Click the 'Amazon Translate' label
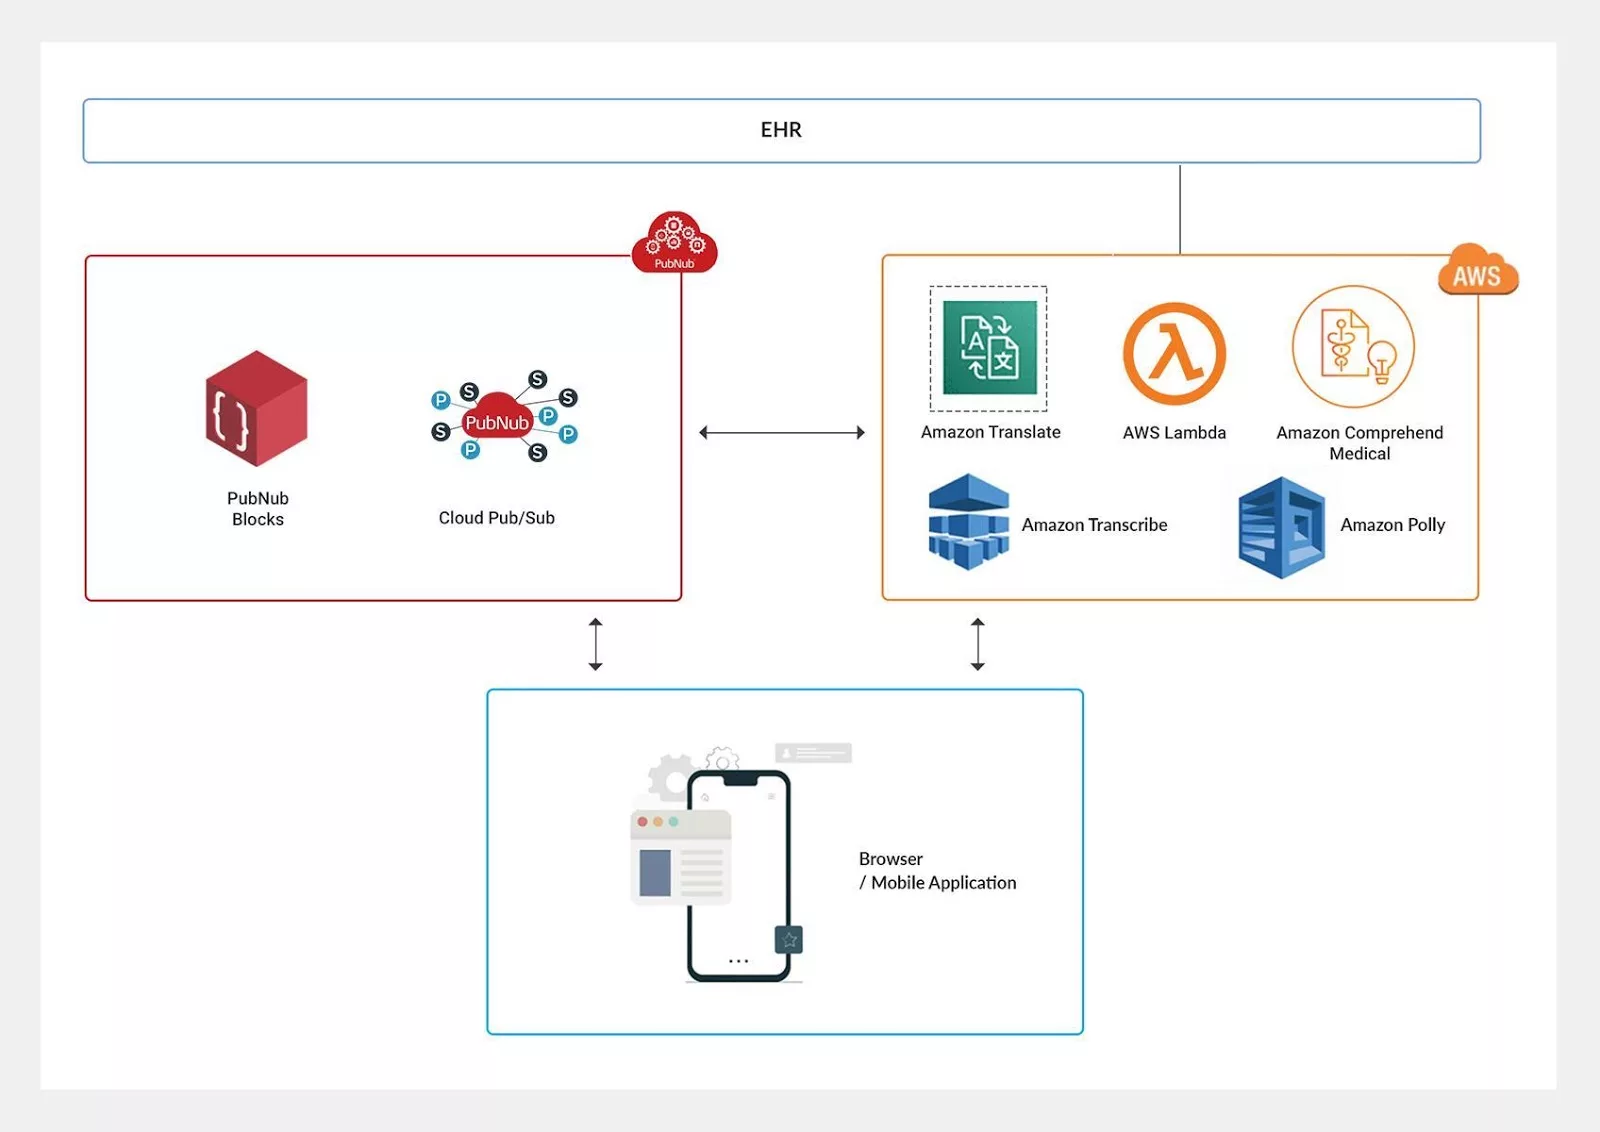Screen dimensions: 1600x1132 pos(990,432)
